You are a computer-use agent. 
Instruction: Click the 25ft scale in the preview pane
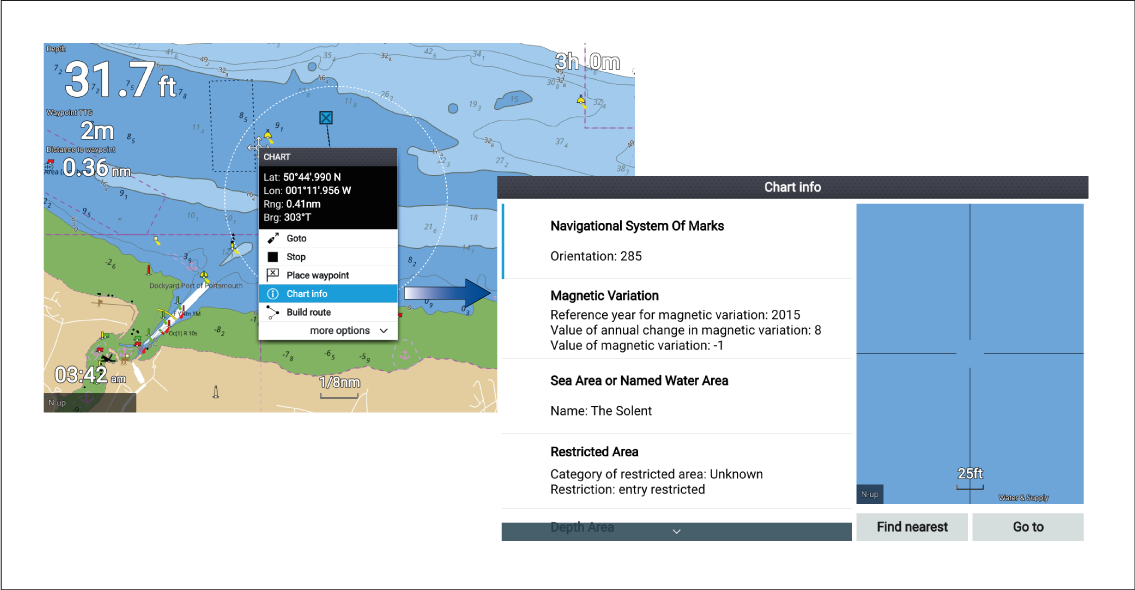coord(970,478)
